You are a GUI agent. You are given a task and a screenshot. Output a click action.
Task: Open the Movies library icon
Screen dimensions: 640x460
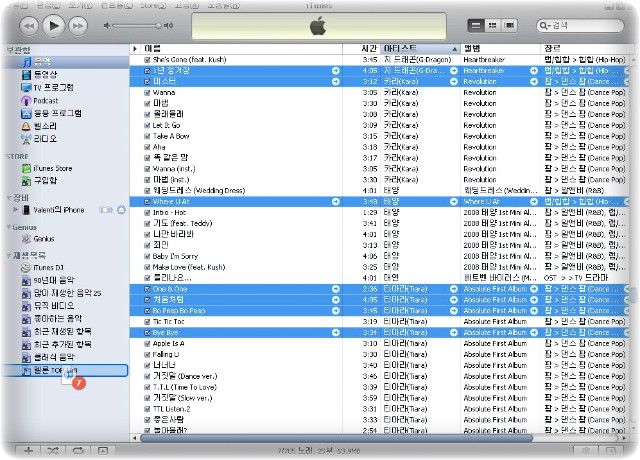(26, 75)
